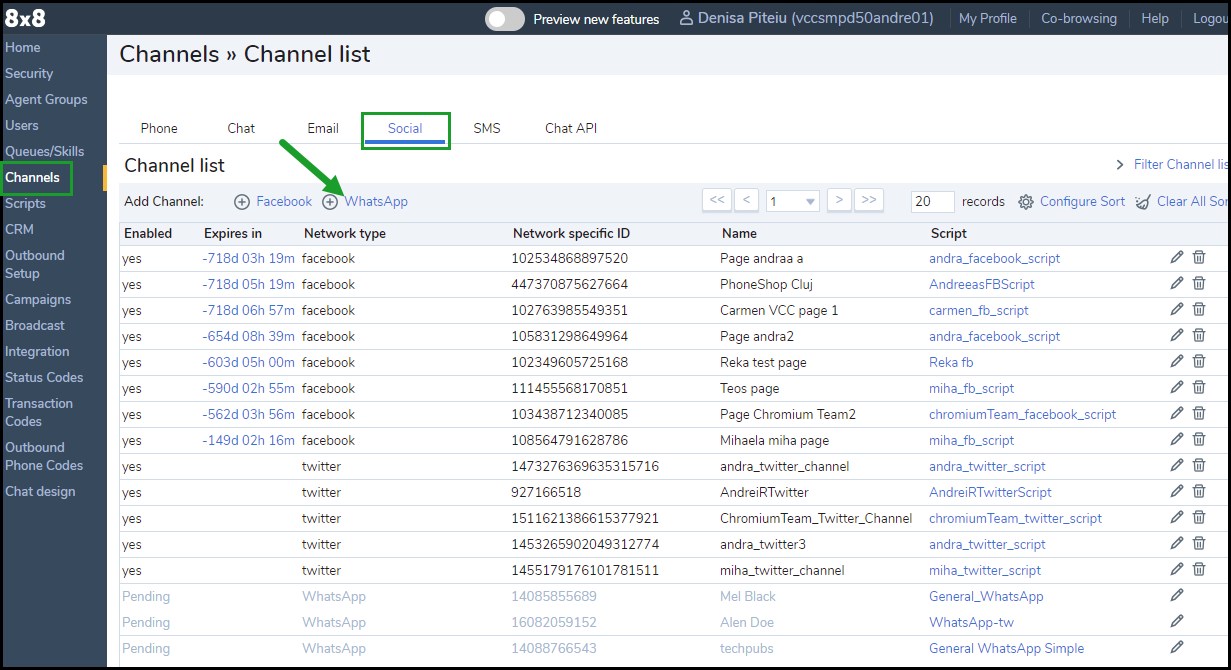The width and height of the screenshot is (1231, 670).
Task: Edit the Page andraa a channel
Action: point(1177,257)
